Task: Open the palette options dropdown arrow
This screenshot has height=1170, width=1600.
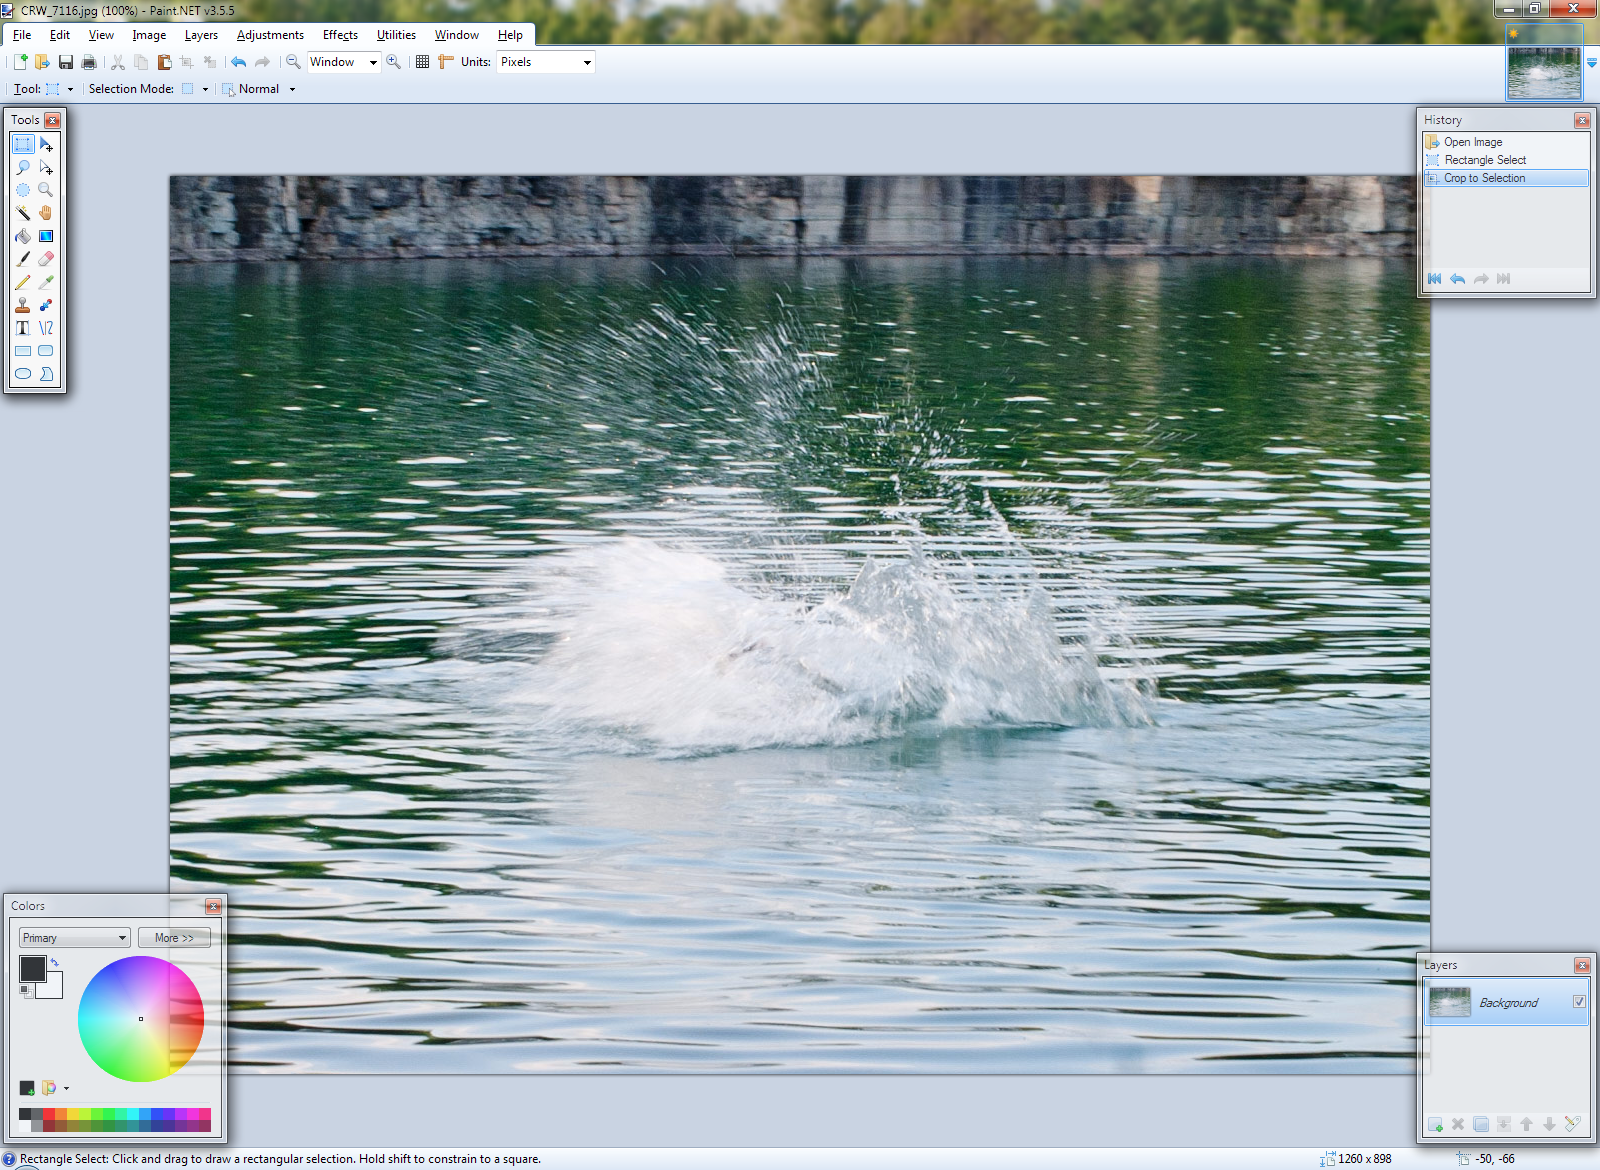Action: click(66, 1088)
